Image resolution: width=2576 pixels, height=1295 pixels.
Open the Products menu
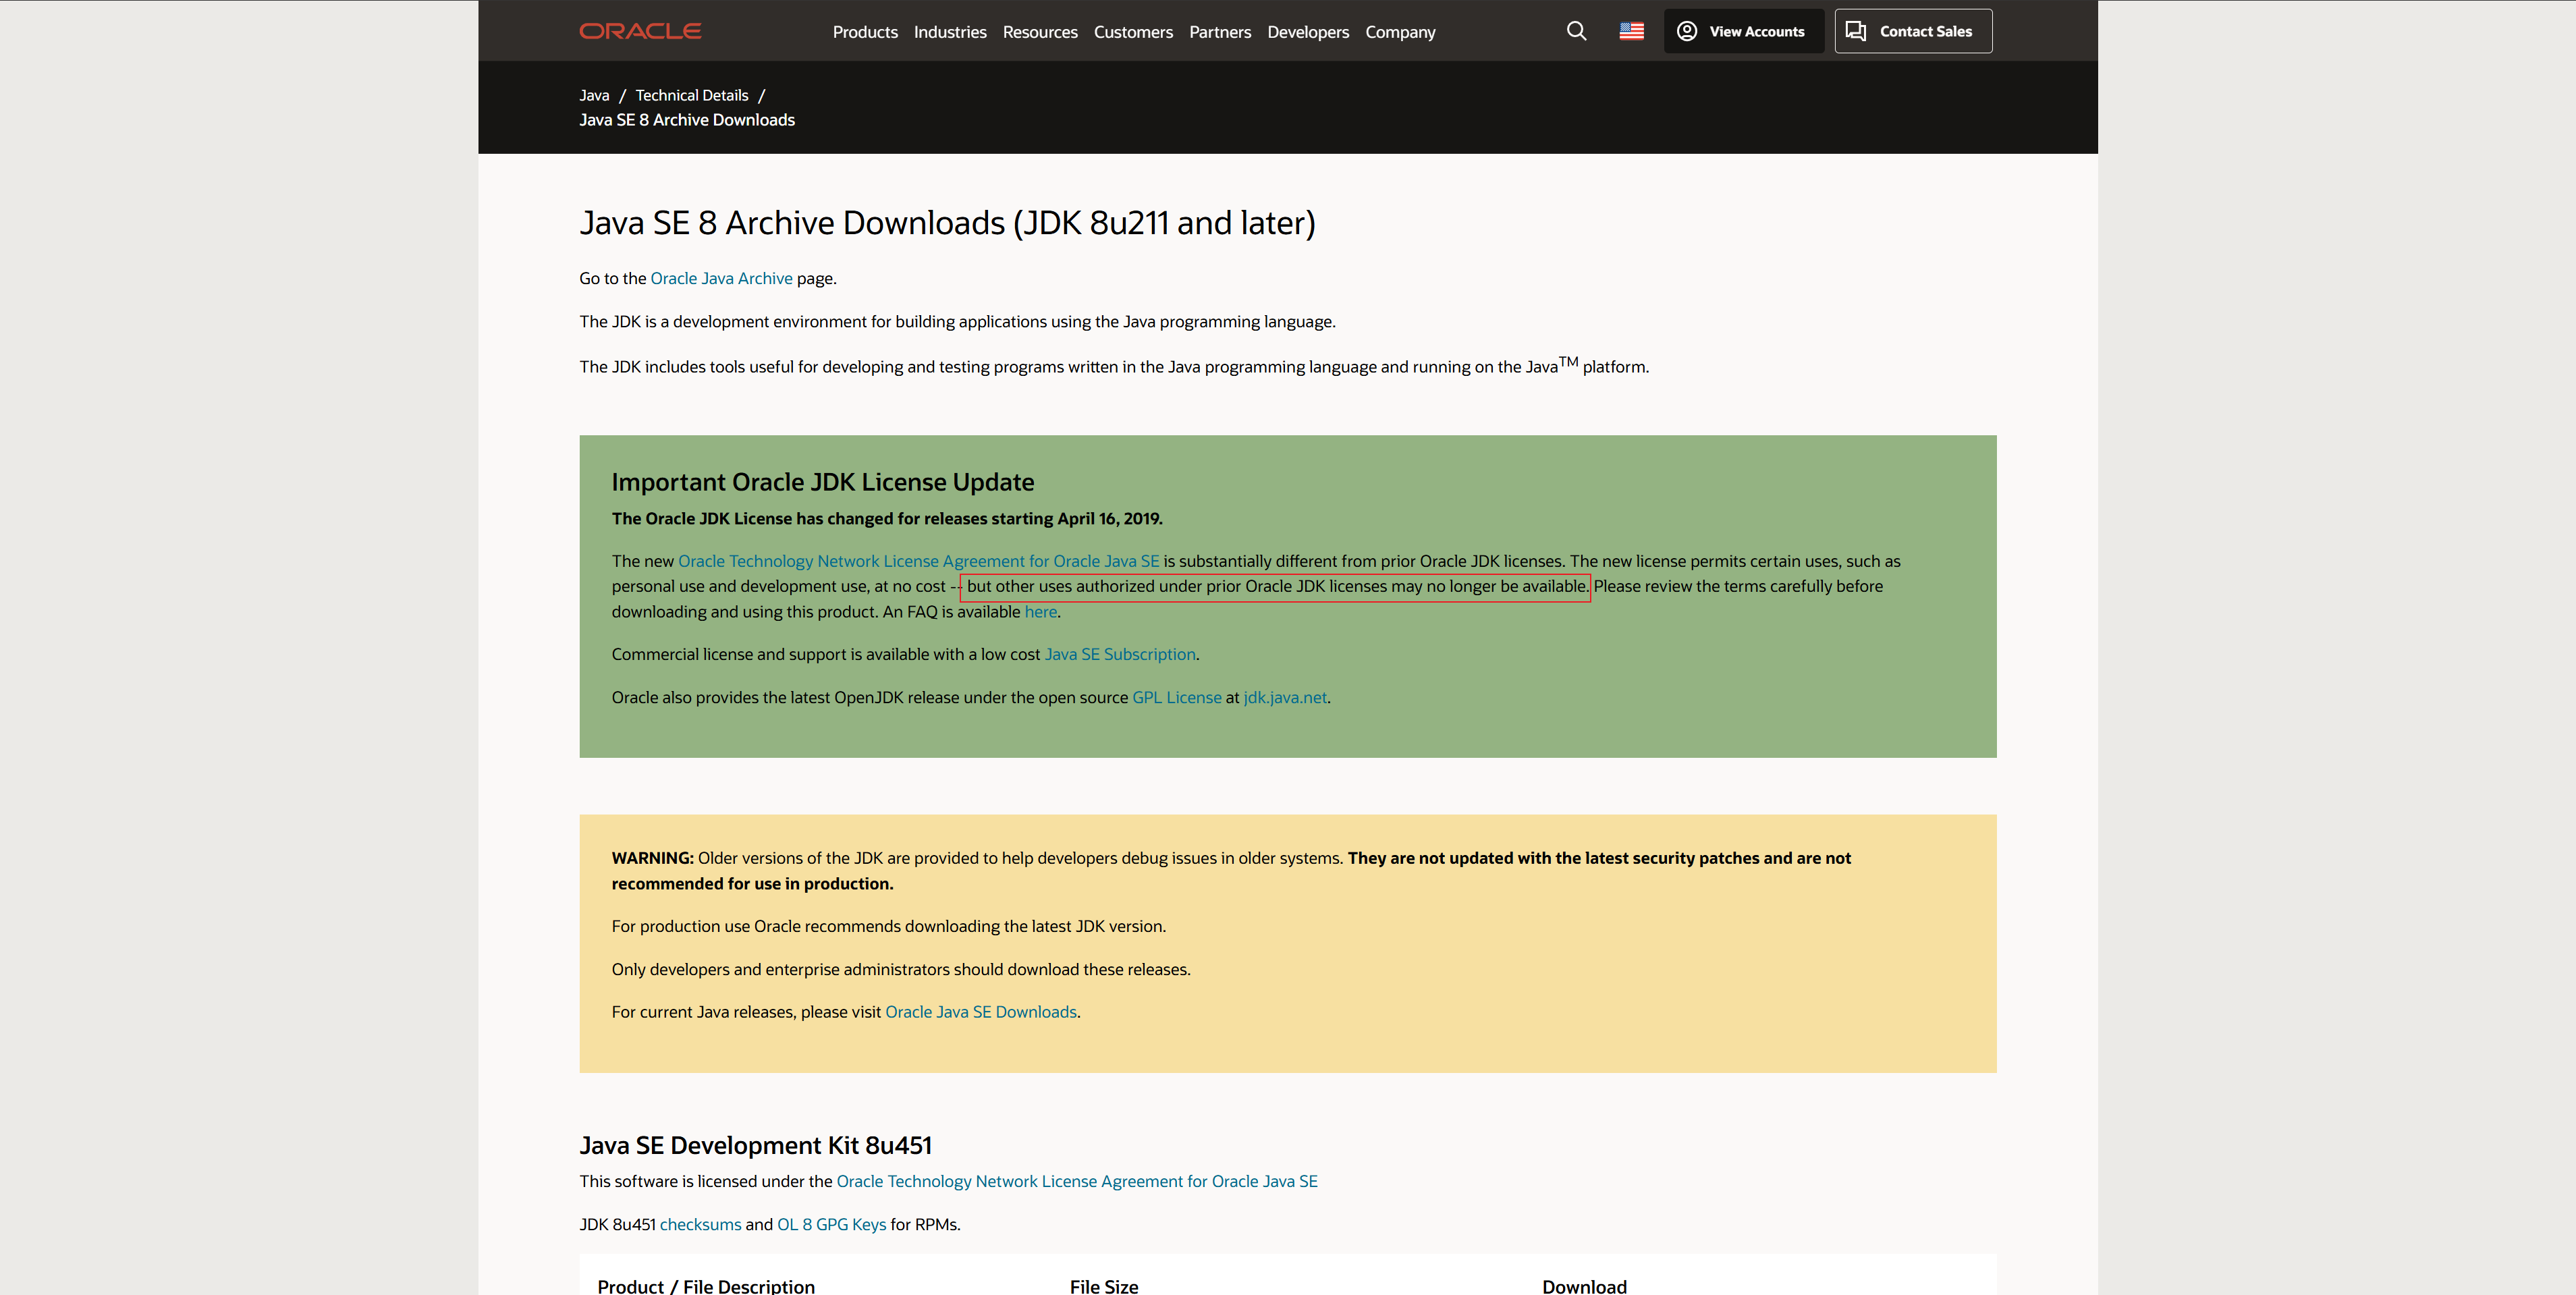point(865,32)
